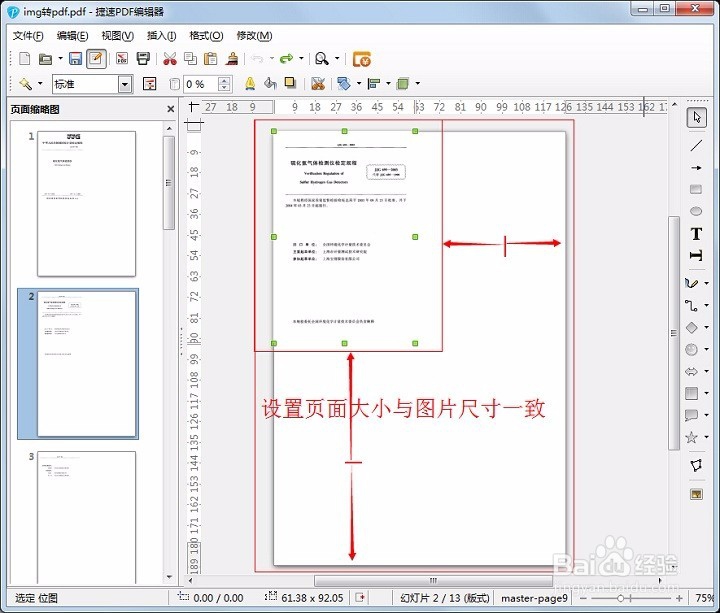The width and height of the screenshot is (720, 613).
Task: Click the transparency percentage field showing 0 %
Action: [200, 84]
